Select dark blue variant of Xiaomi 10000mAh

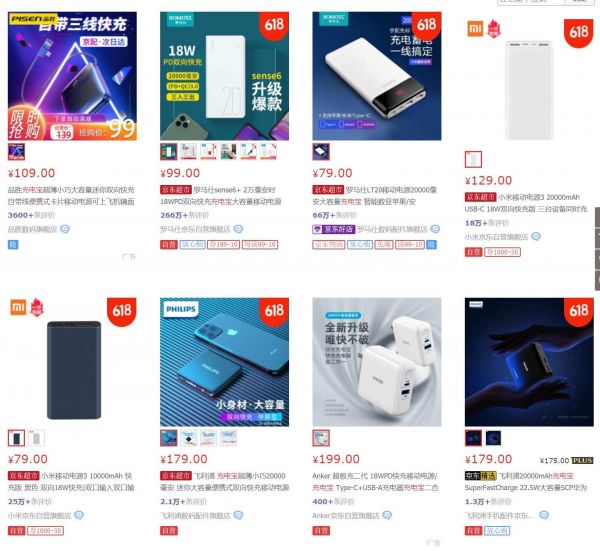pos(16,439)
